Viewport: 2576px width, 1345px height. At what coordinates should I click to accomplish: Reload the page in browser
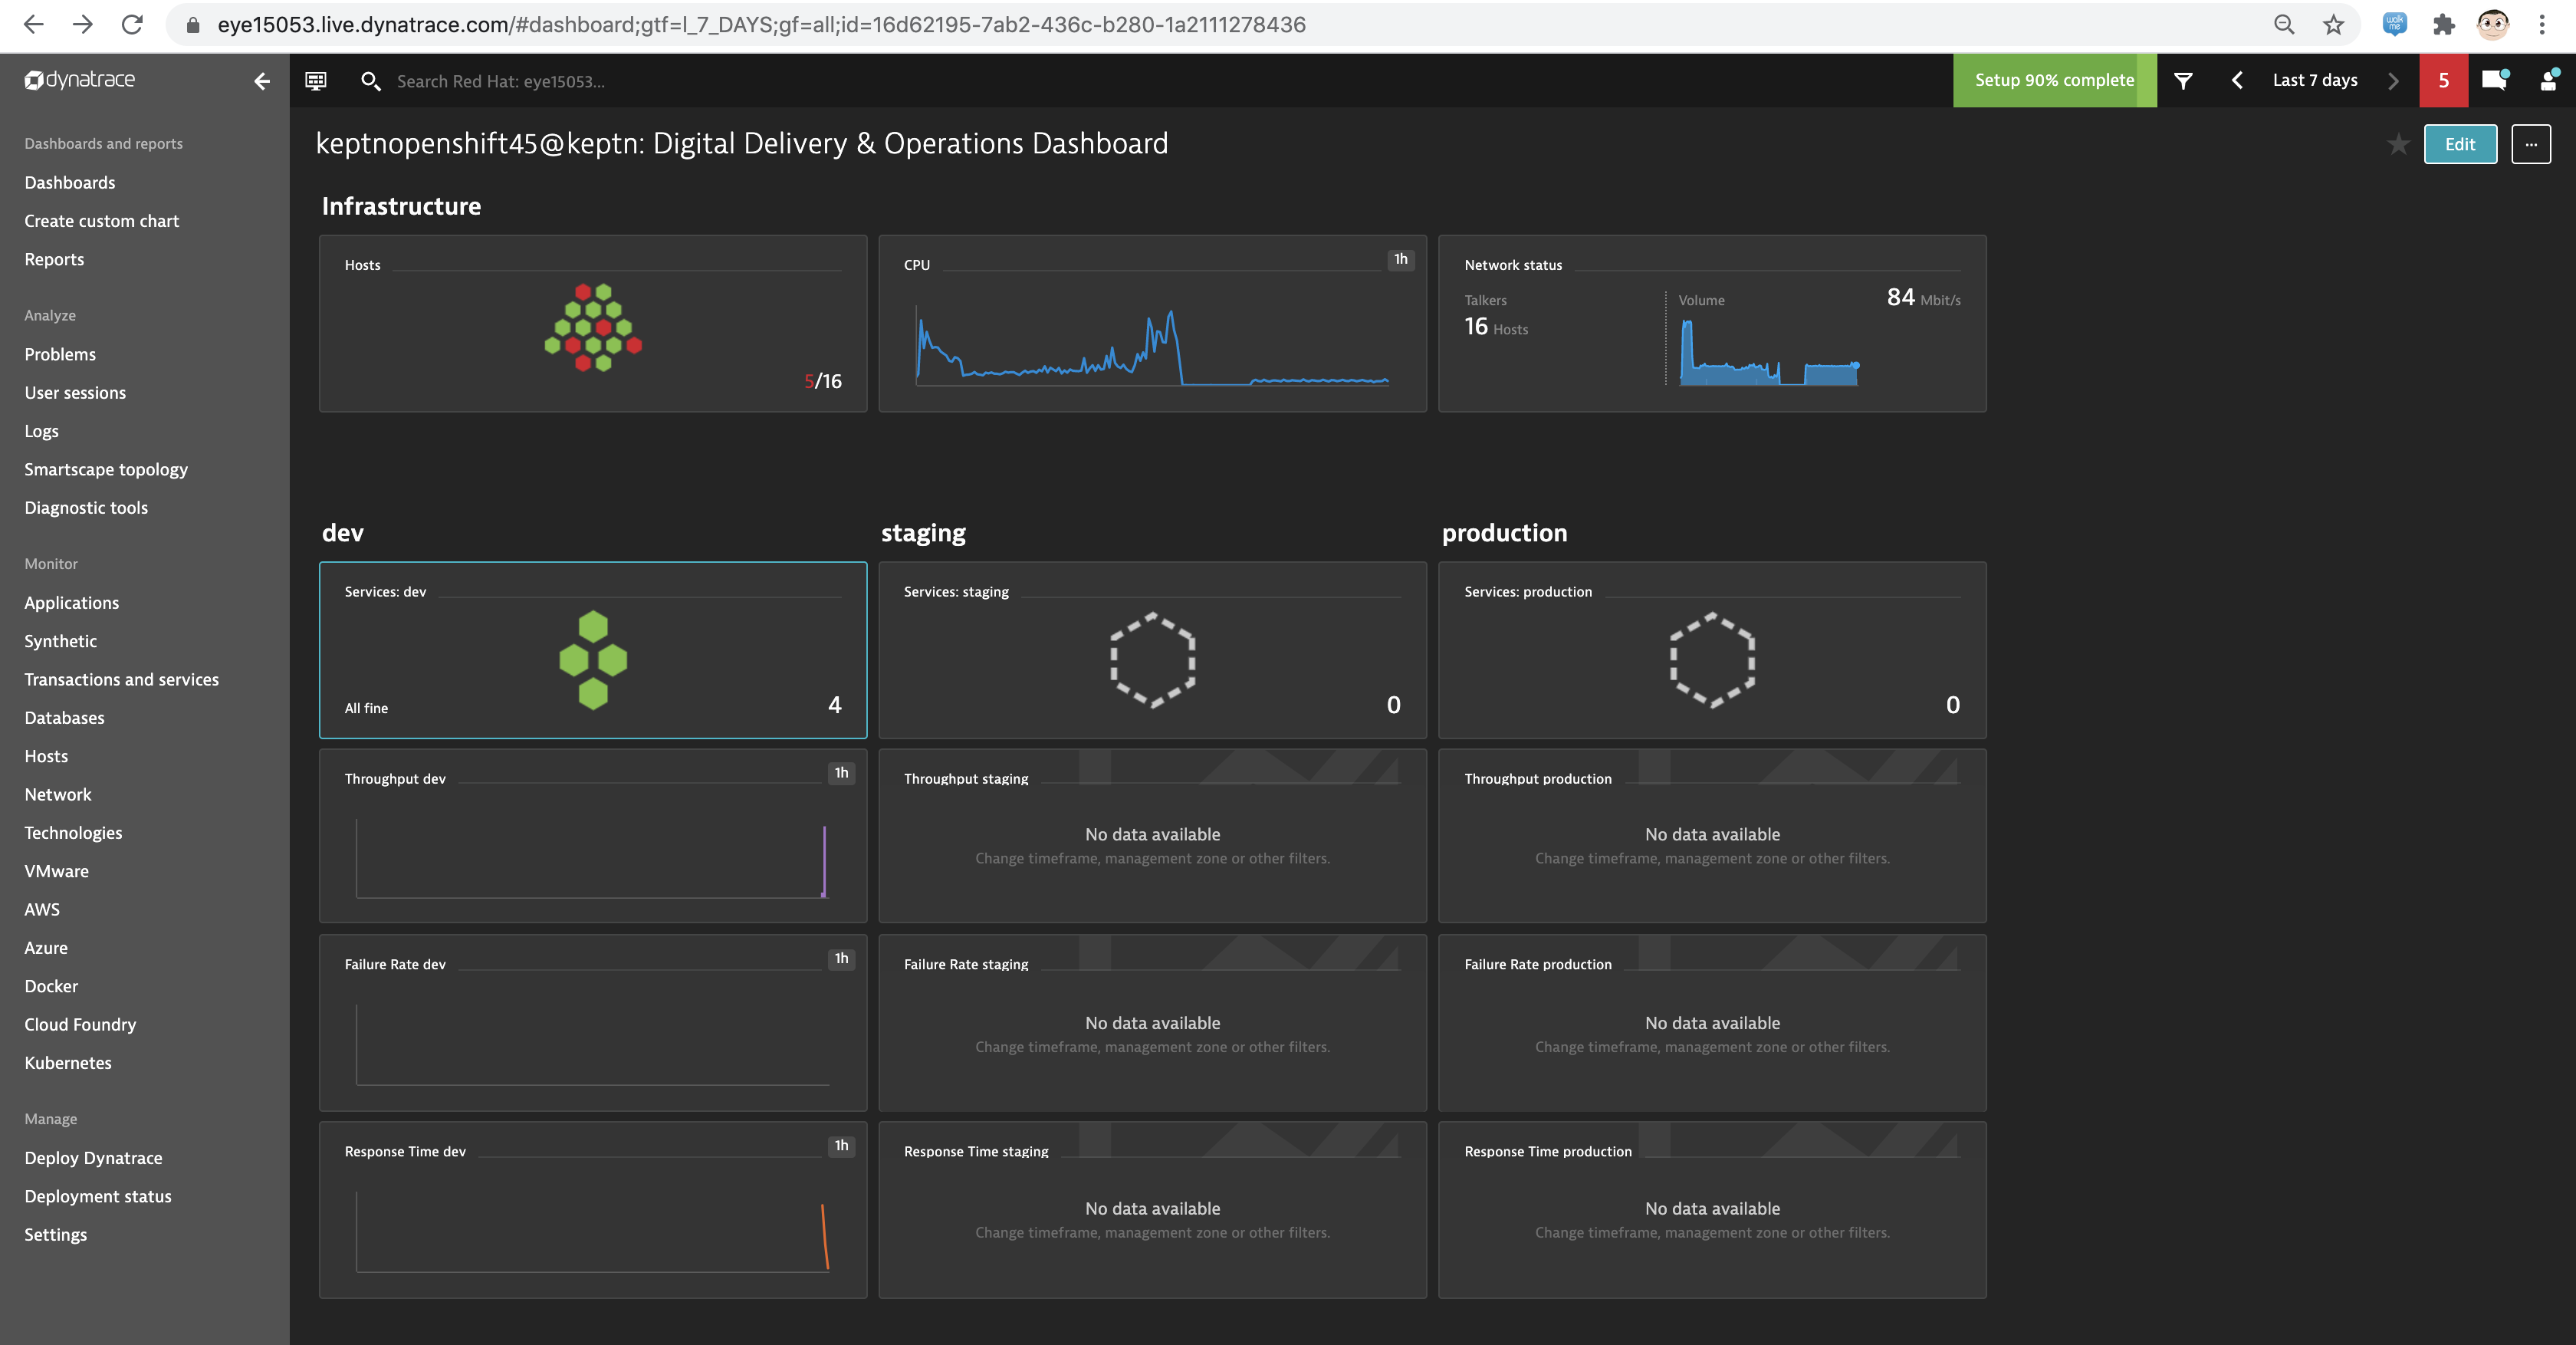click(132, 25)
